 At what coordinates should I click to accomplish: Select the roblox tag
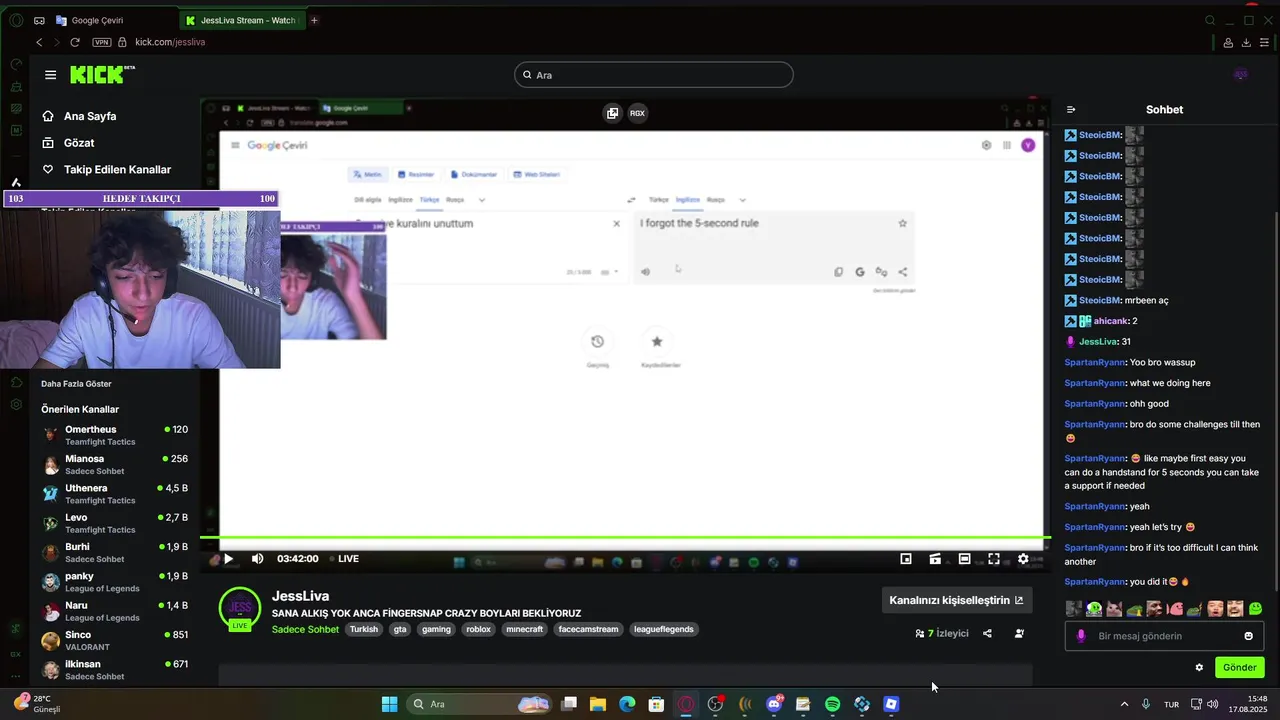[478, 629]
